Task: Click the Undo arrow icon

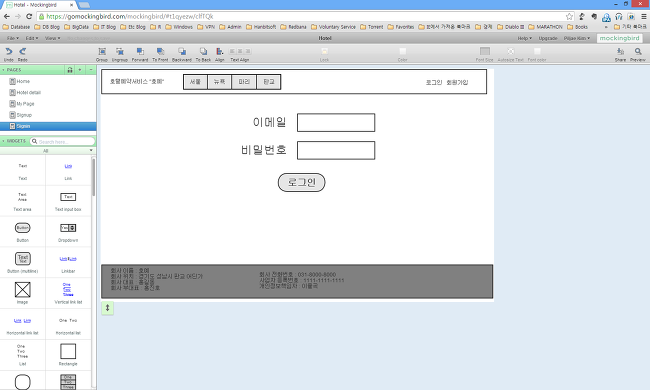Action: pyautogui.click(x=9, y=51)
